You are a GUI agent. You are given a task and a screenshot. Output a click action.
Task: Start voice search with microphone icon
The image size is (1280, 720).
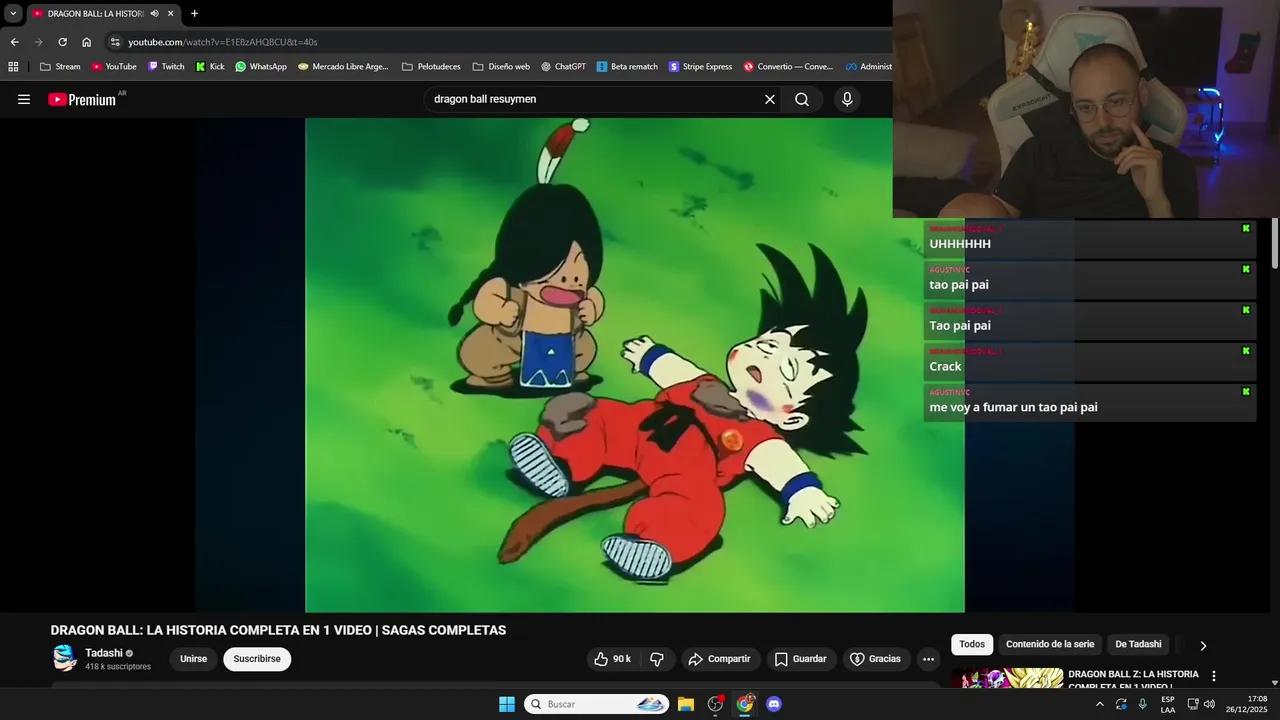(847, 99)
